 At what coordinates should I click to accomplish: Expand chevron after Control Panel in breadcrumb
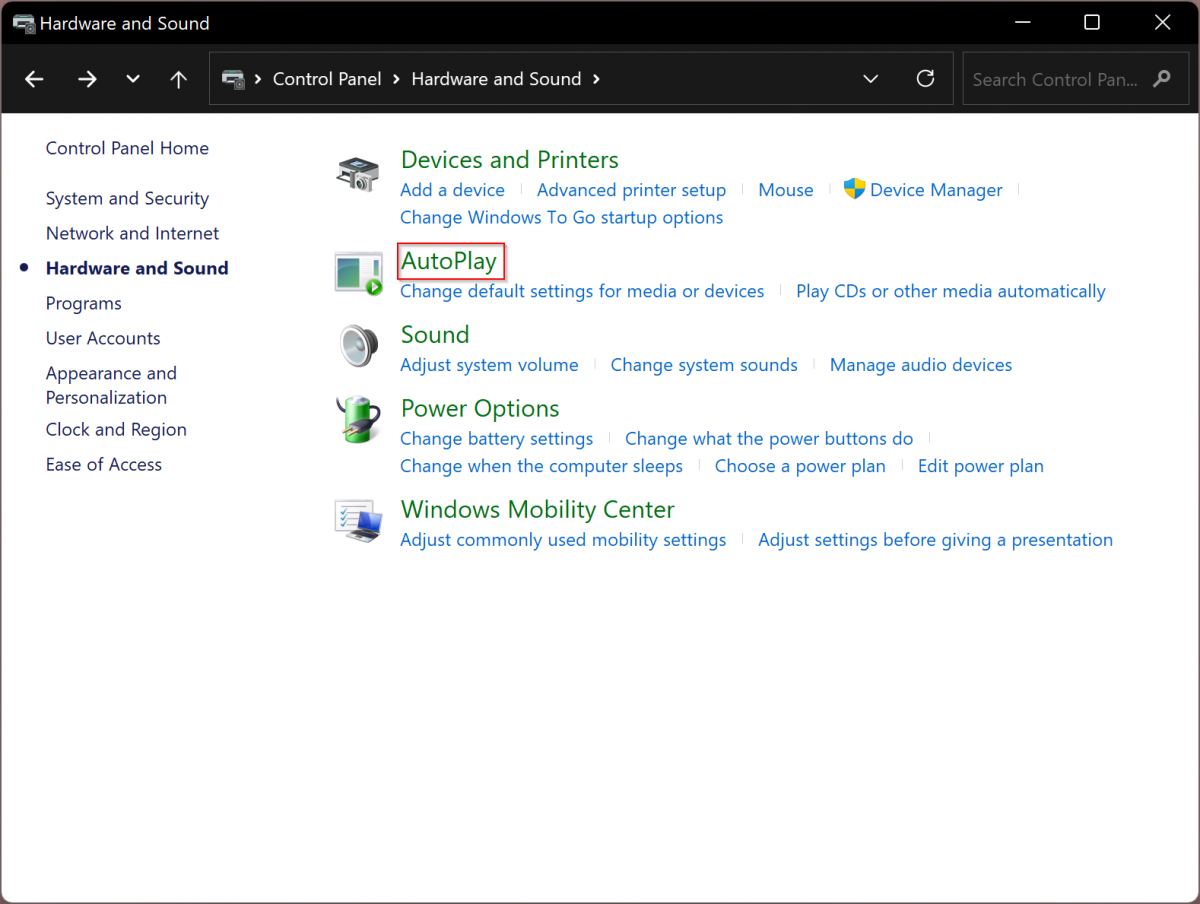point(396,79)
